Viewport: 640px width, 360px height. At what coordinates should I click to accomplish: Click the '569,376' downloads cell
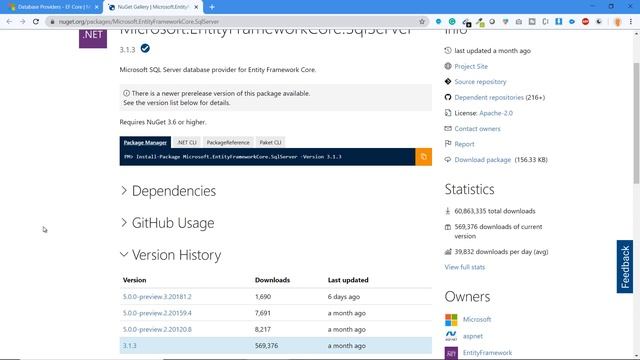[267, 346]
